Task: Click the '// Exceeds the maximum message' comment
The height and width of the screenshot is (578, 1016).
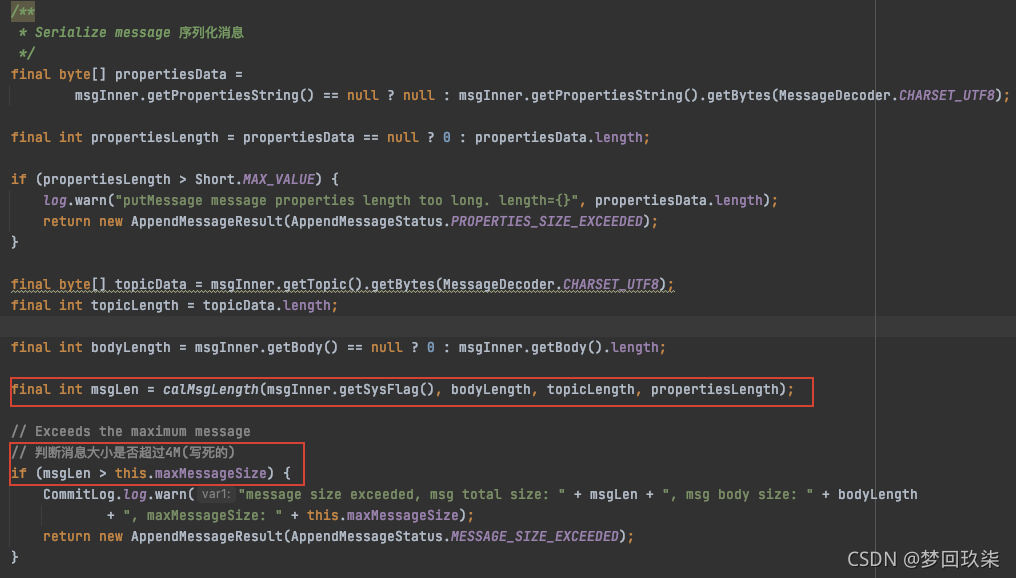Action: pyautogui.click(x=131, y=432)
